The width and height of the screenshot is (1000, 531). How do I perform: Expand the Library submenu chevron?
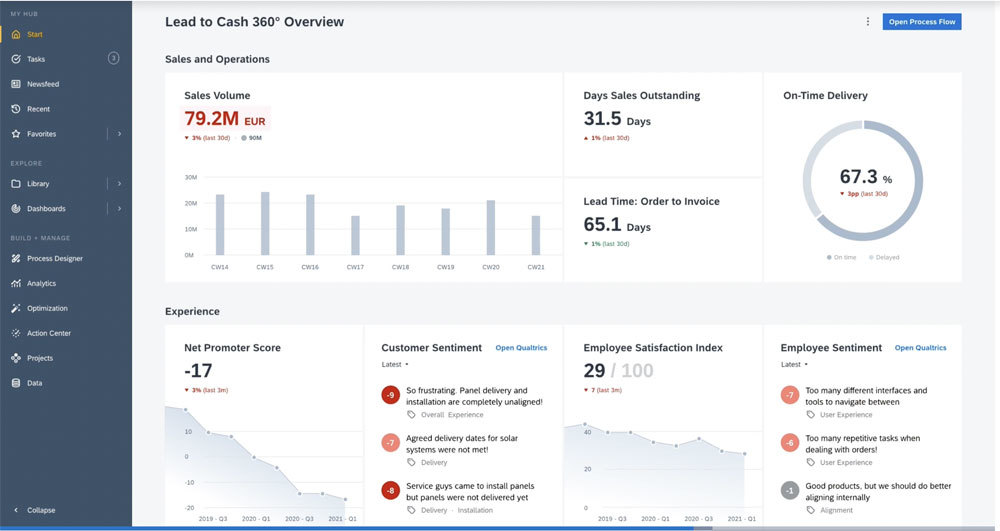tap(119, 184)
